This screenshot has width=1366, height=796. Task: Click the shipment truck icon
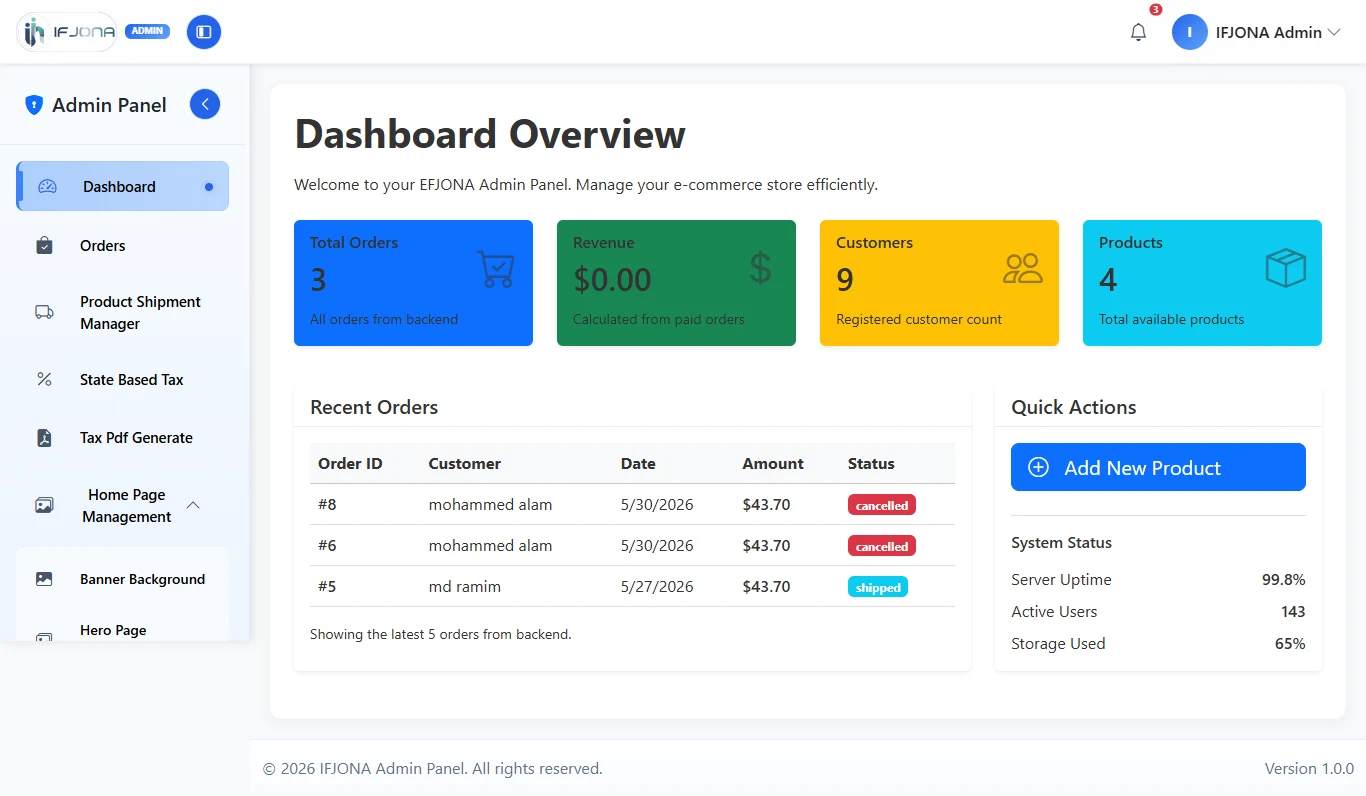pyautogui.click(x=44, y=312)
